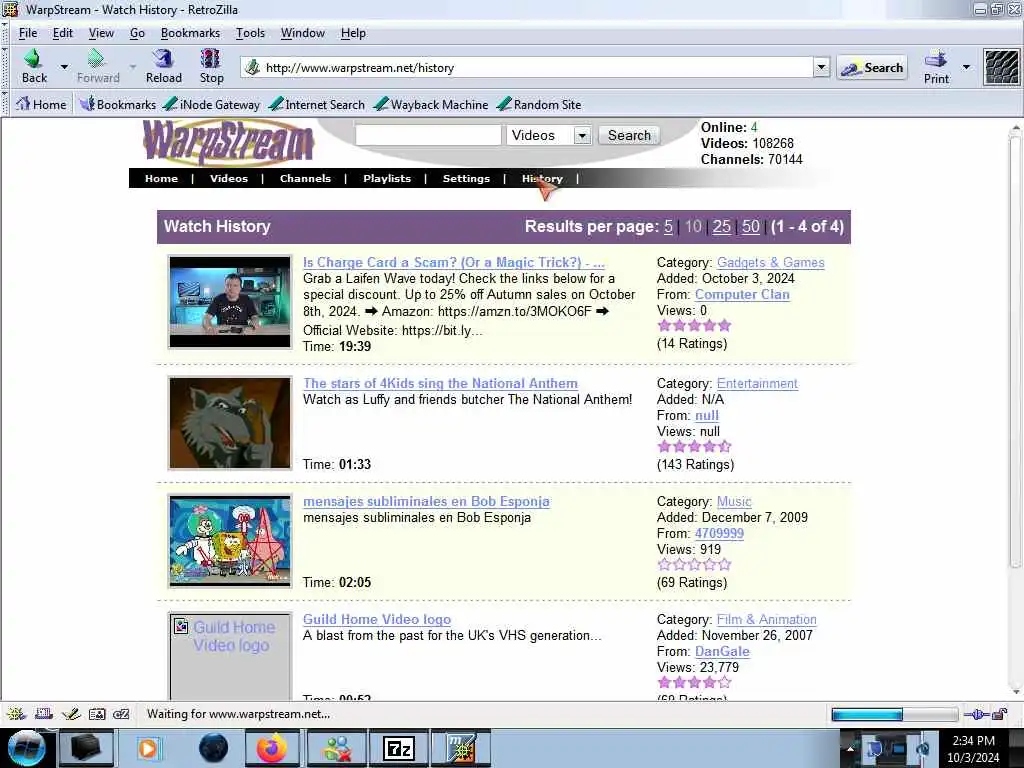The width and height of the screenshot is (1024, 768).
Task: Open the 4Kids wolf video thumbnail
Action: tap(230, 423)
